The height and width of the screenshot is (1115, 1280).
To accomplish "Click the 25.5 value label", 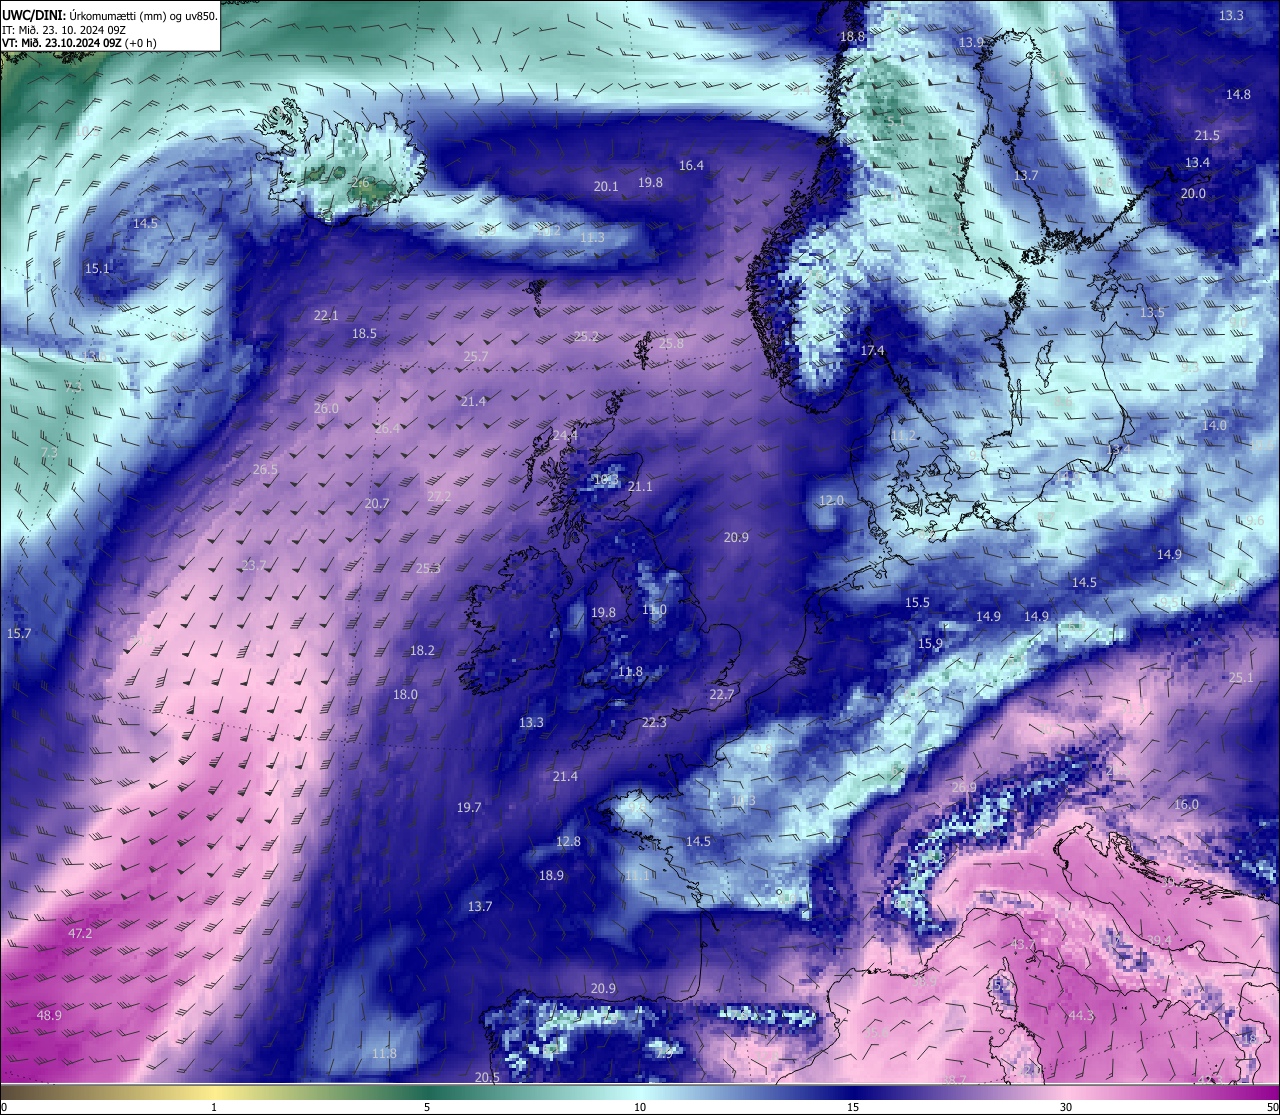I will coord(428,568).
